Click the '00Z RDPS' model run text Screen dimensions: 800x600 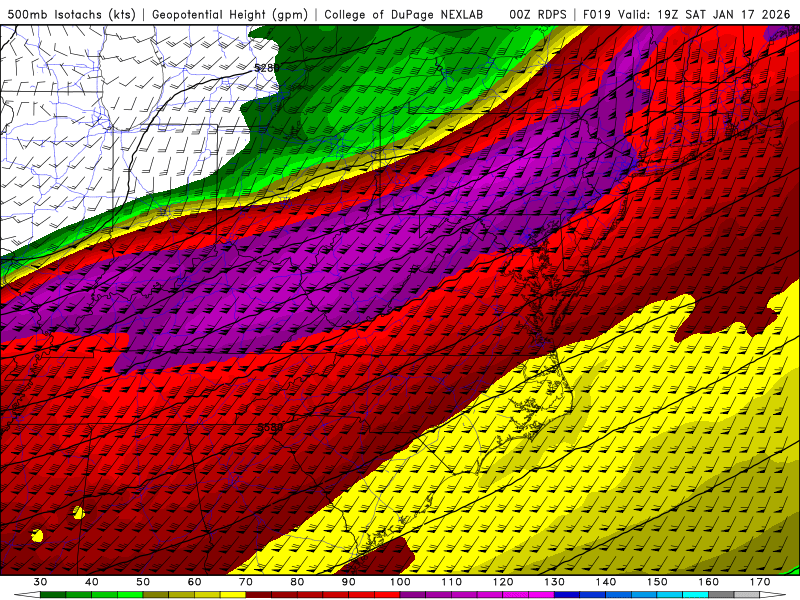click(538, 14)
